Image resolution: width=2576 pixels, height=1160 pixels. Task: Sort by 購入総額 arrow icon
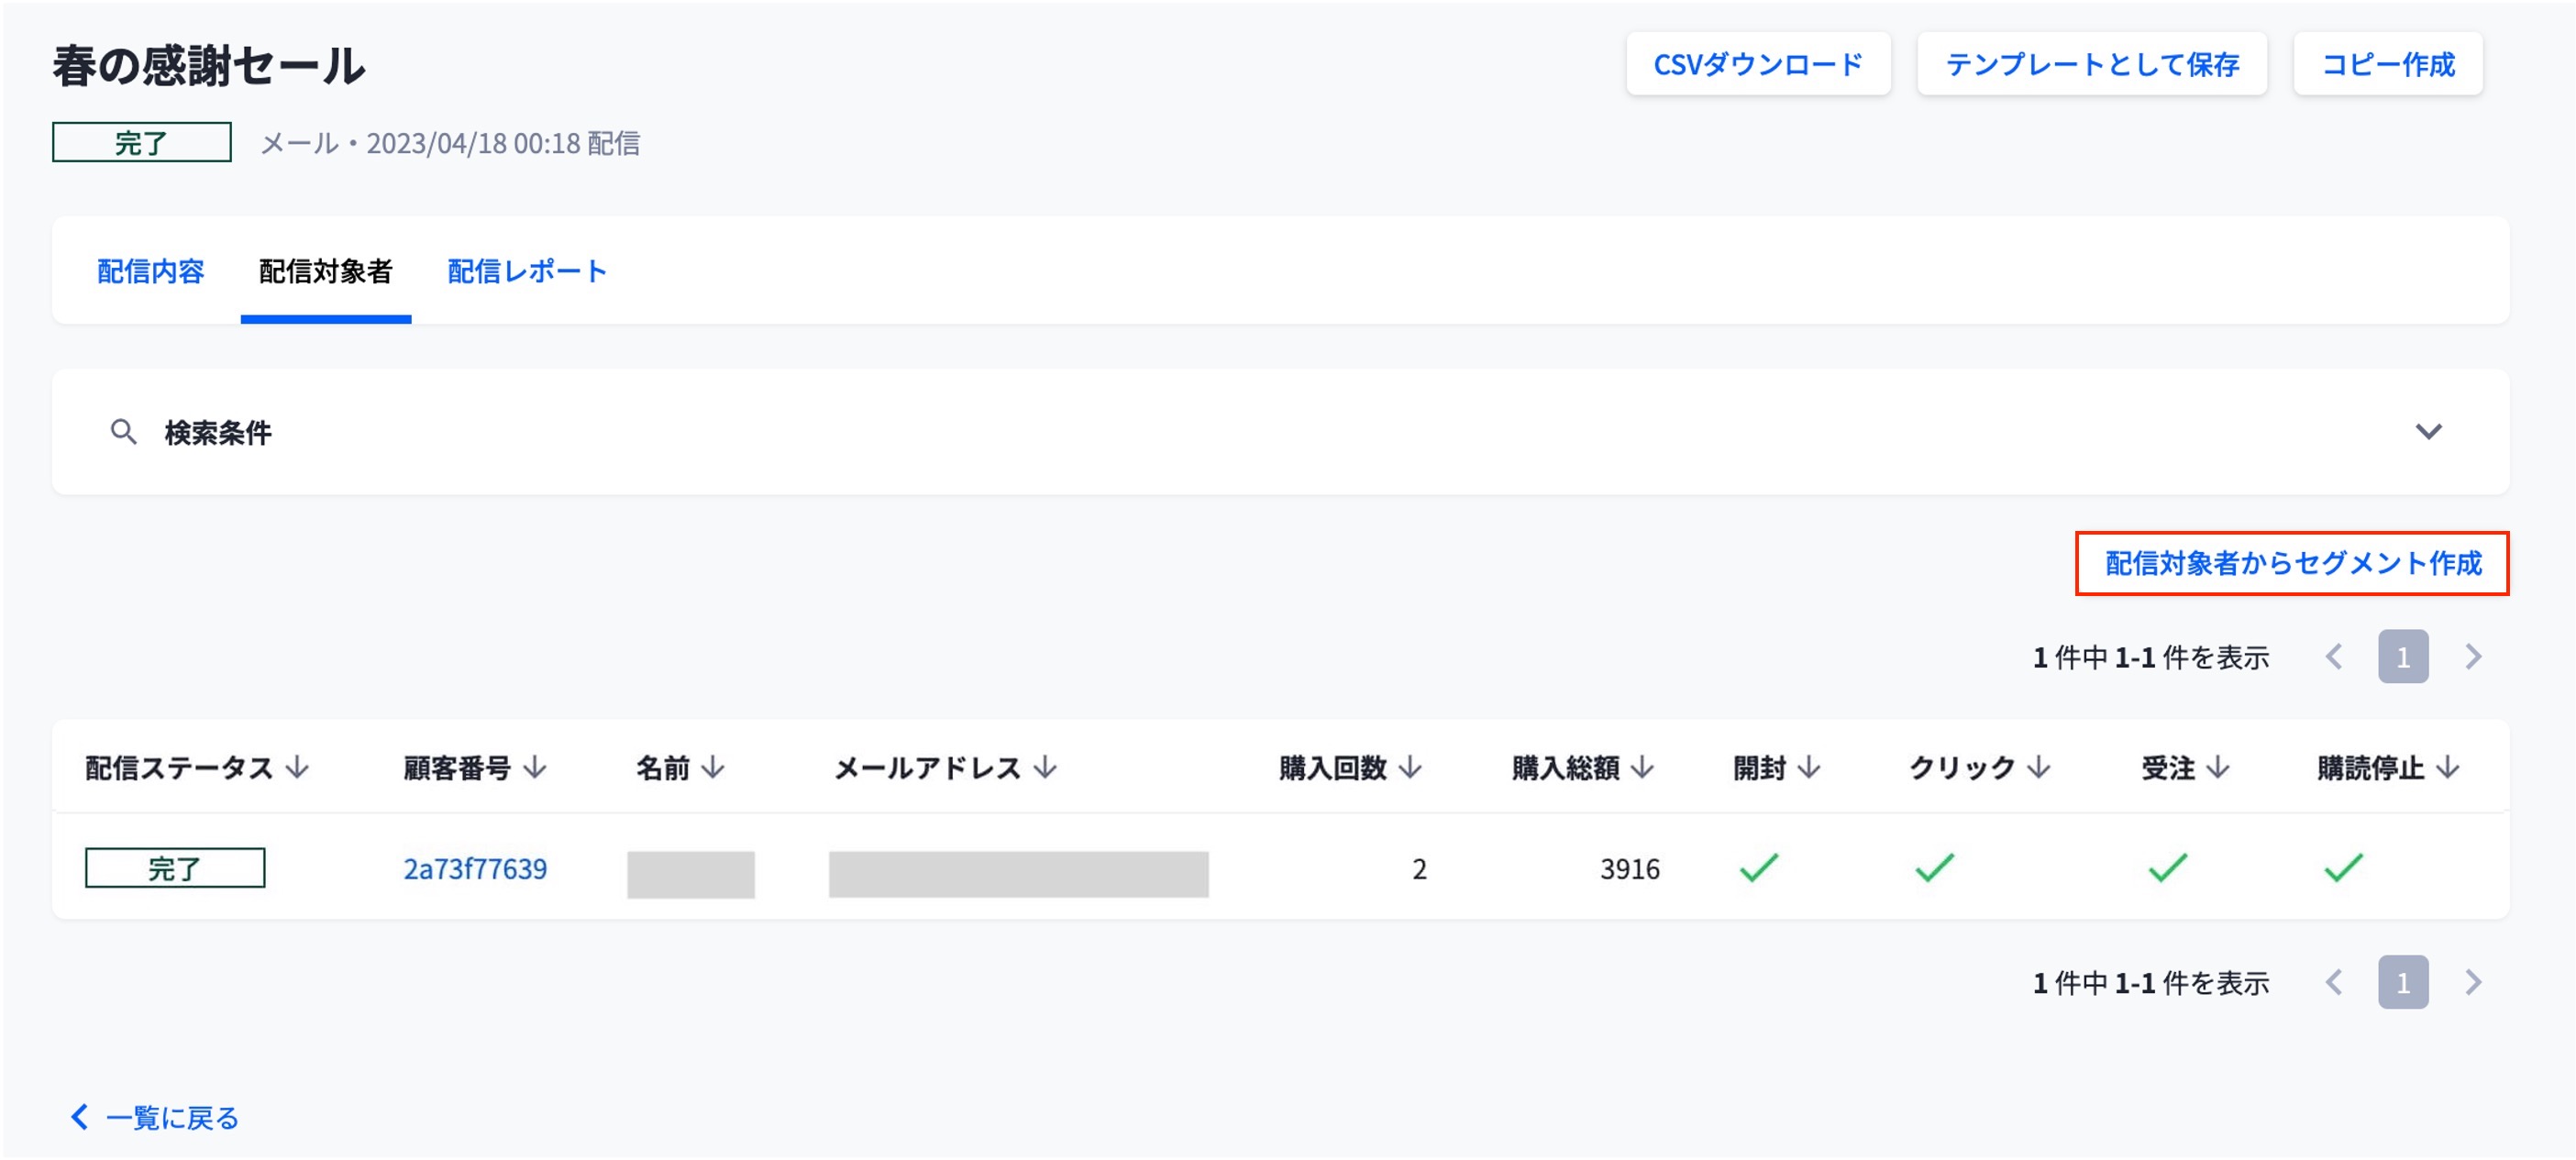click(1642, 767)
